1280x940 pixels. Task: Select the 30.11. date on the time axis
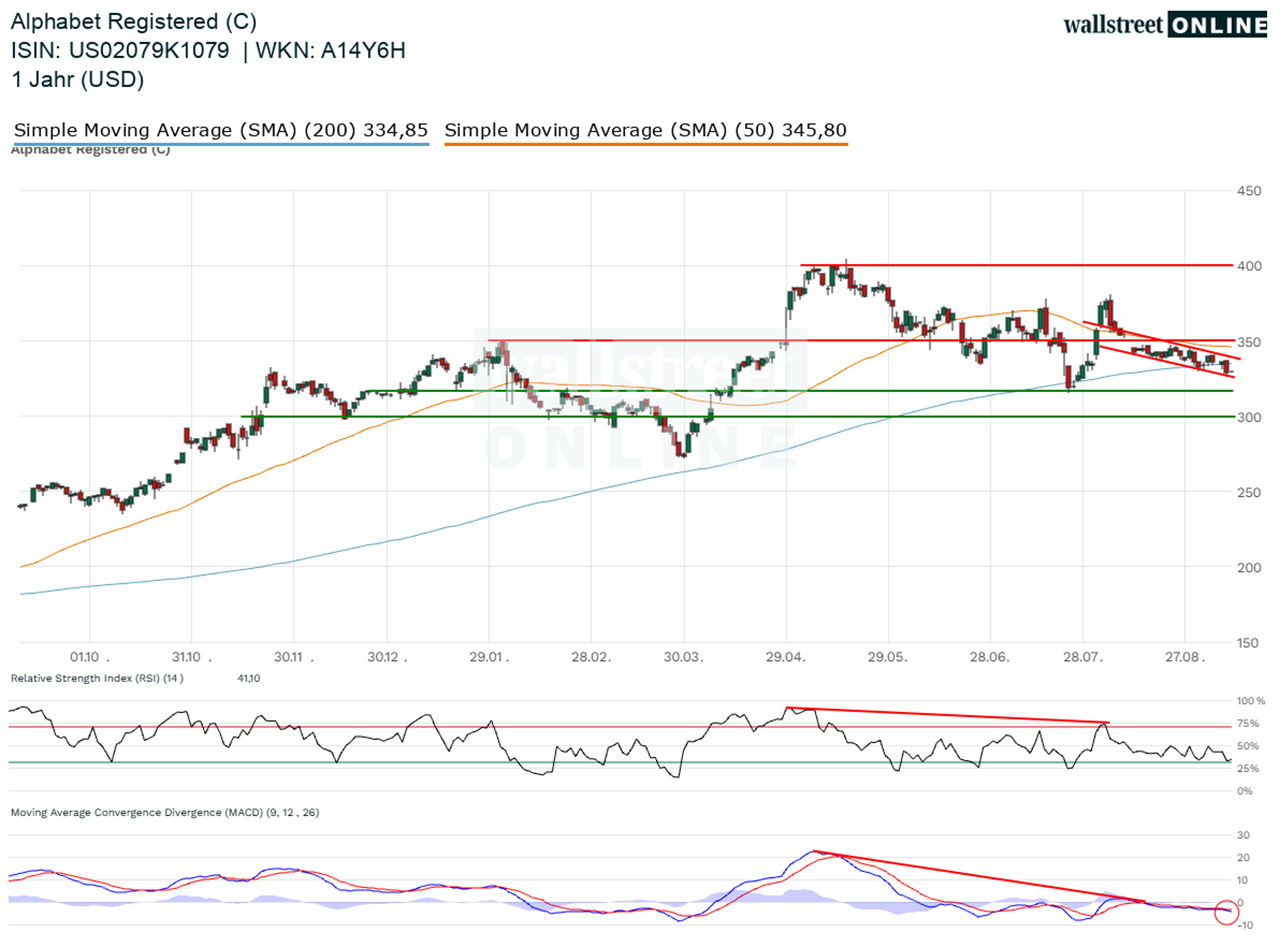(293, 659)
